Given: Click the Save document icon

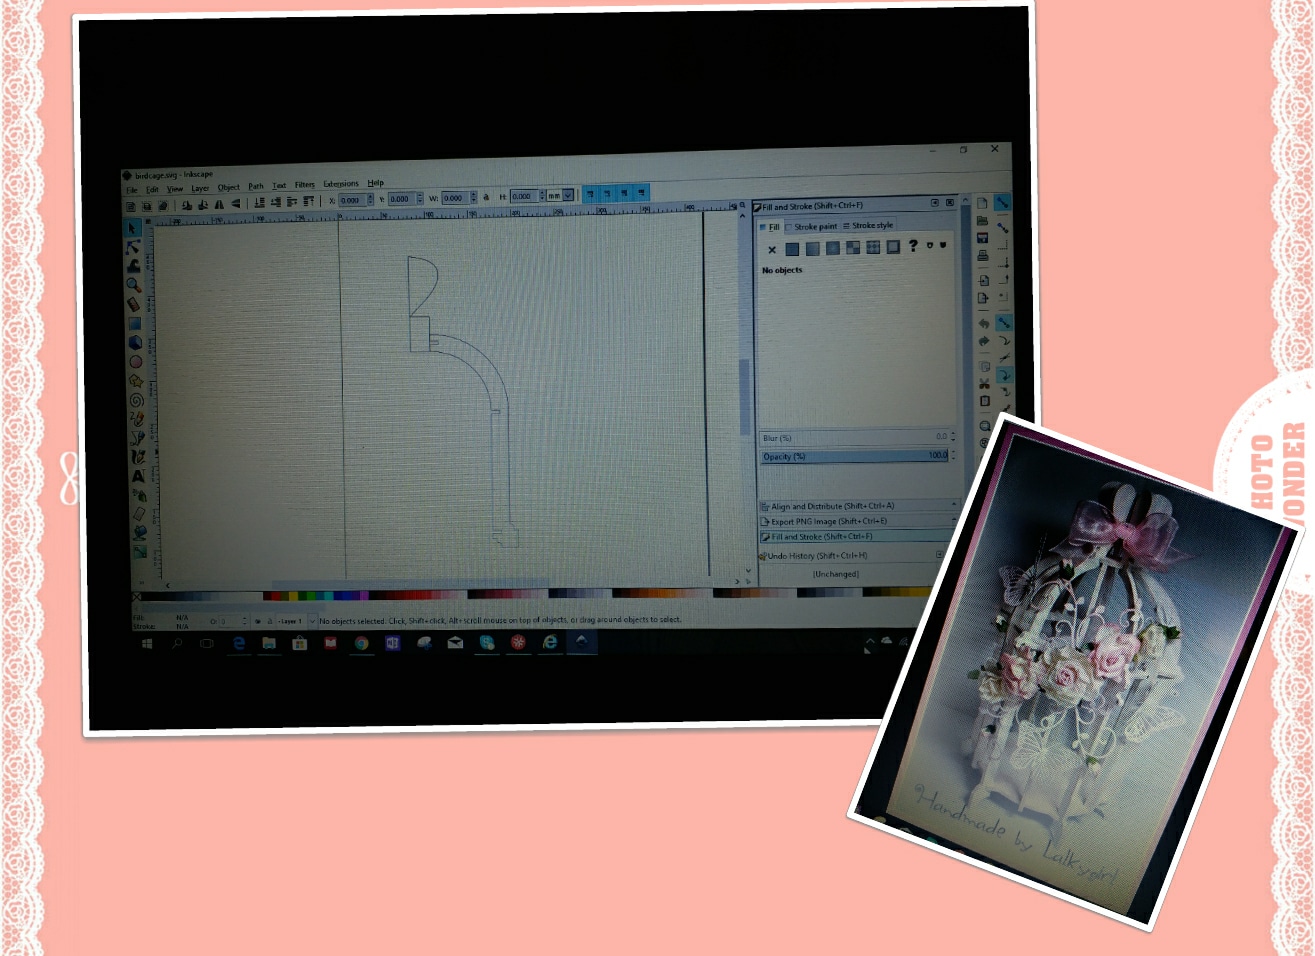Looking at the screenshot, I should click(982, 238).
